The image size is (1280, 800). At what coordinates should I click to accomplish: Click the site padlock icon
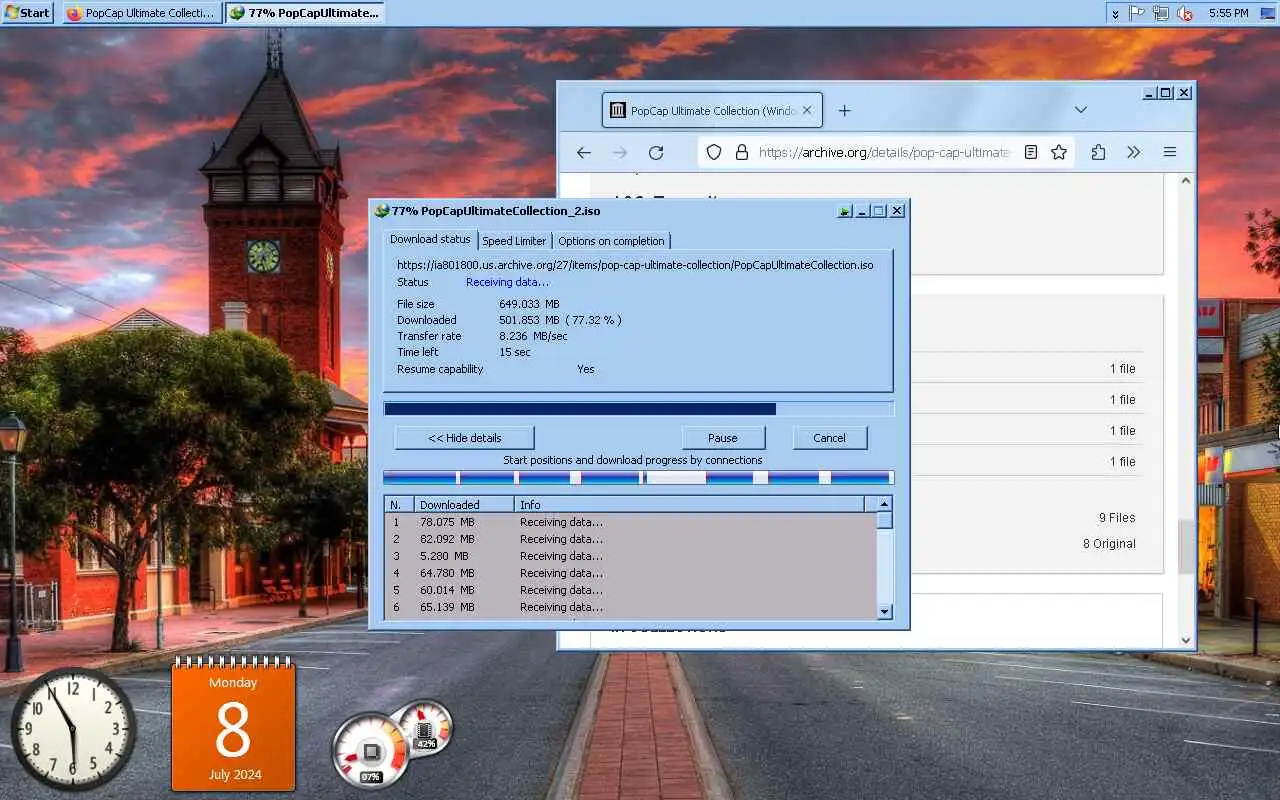click(x=742, y=152)
